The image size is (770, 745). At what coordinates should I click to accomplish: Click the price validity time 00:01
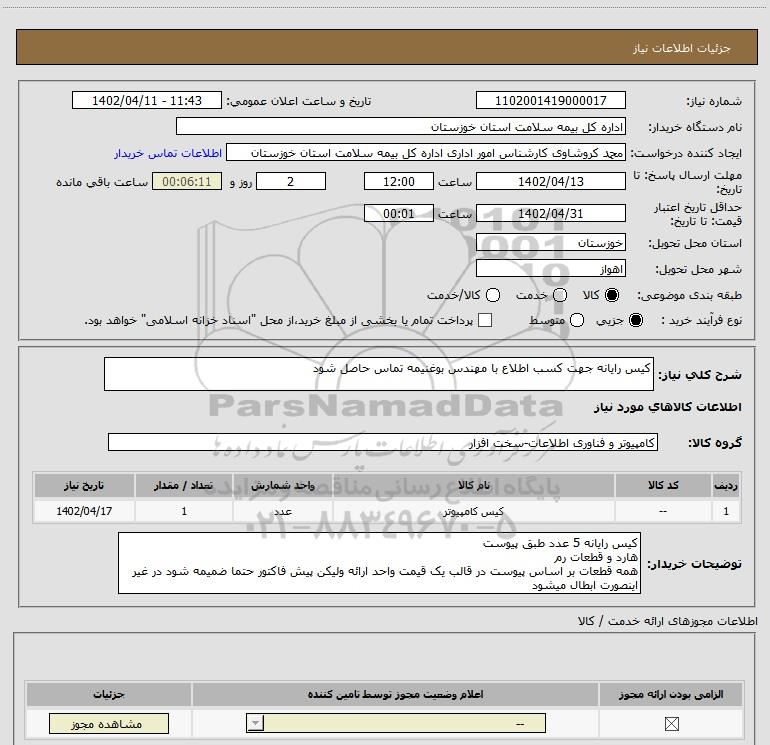(x=399, y=214)
